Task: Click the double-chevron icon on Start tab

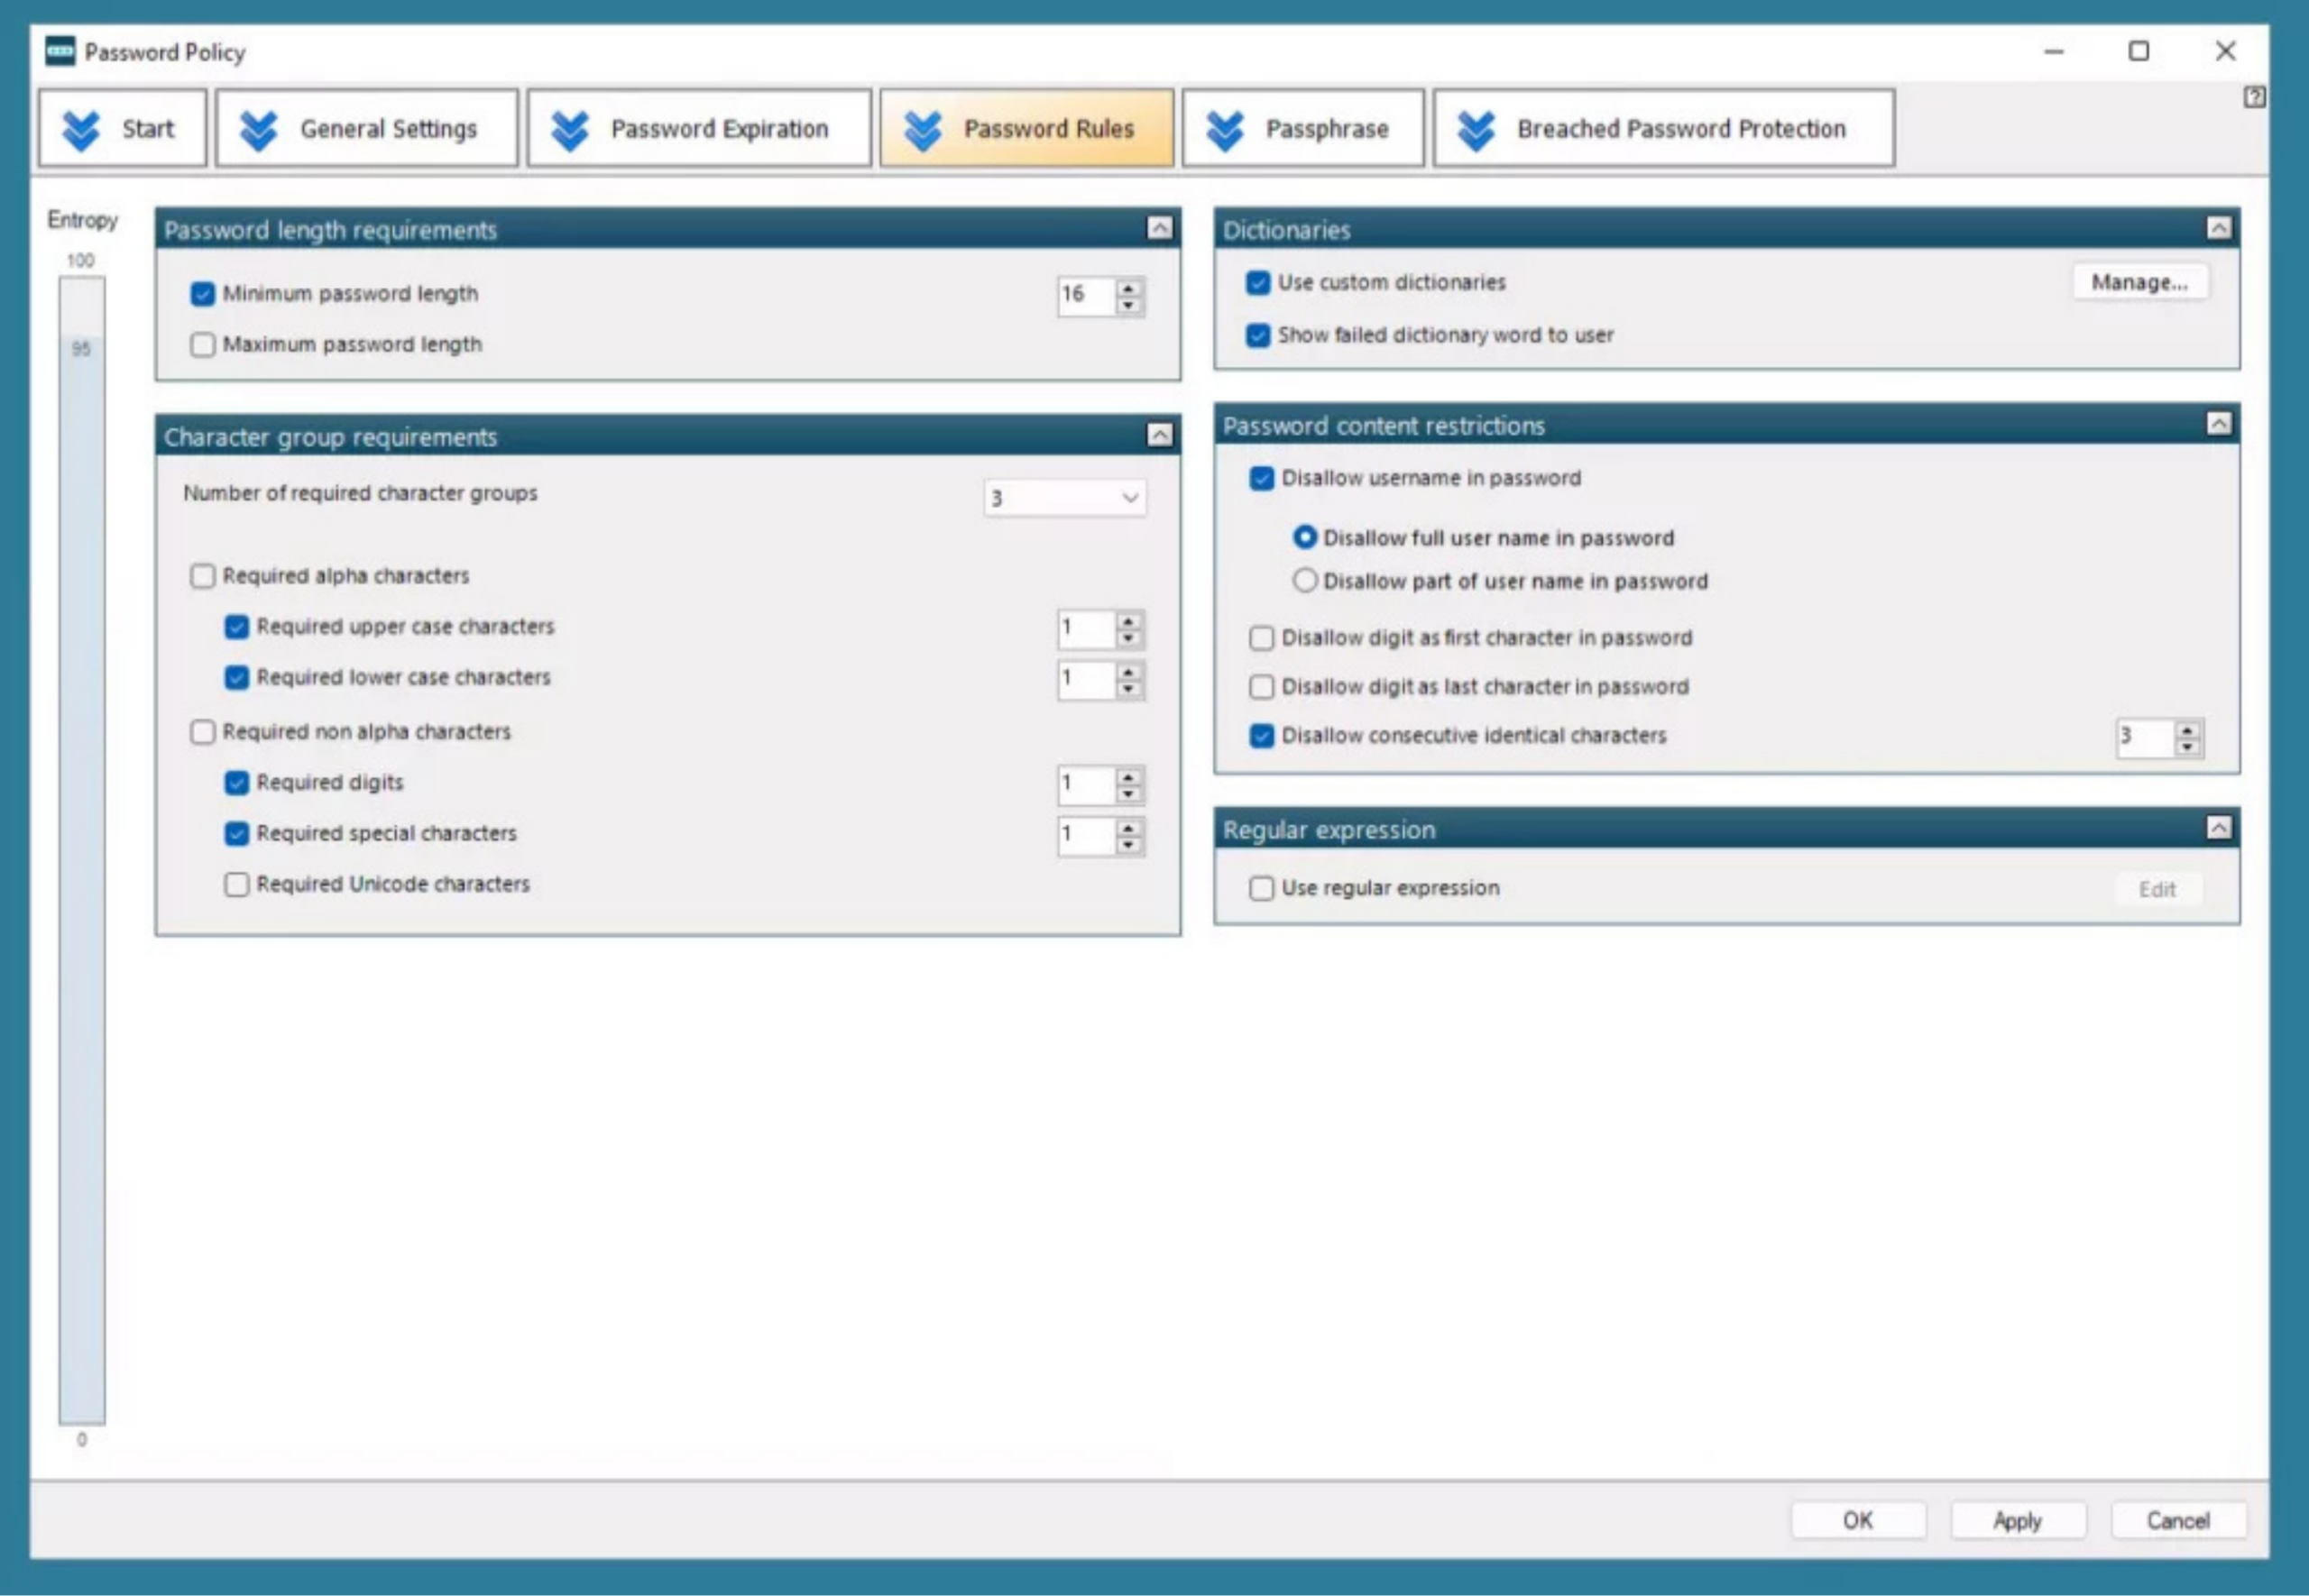Action: click(x=83, y=127)
